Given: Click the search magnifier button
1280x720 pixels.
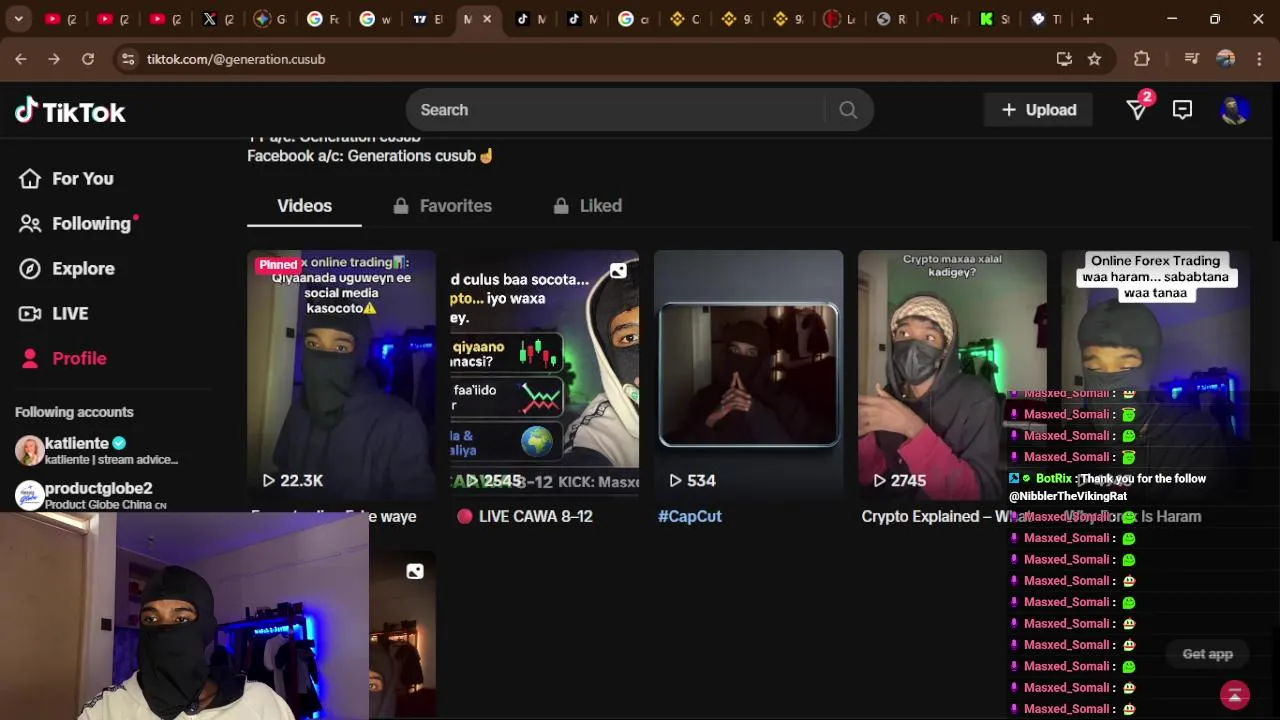Looking at the screenshot, I should coord(848,110).
